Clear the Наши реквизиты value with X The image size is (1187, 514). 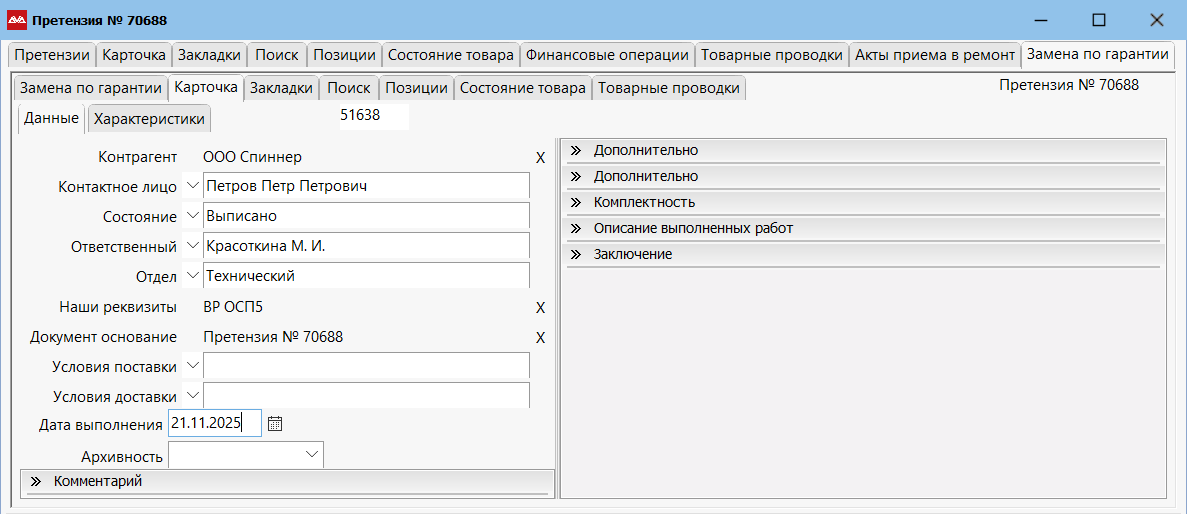tap(541, 308)
